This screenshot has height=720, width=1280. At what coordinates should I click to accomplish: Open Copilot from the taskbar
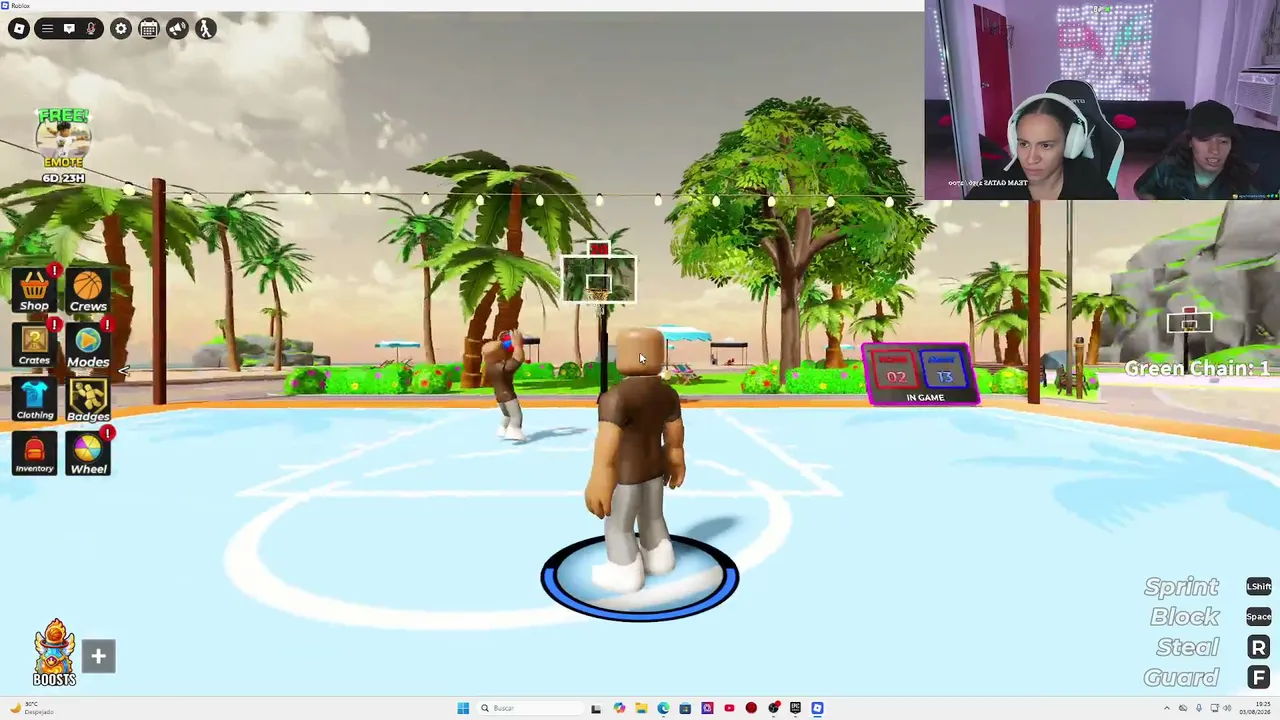coord(619,708)
